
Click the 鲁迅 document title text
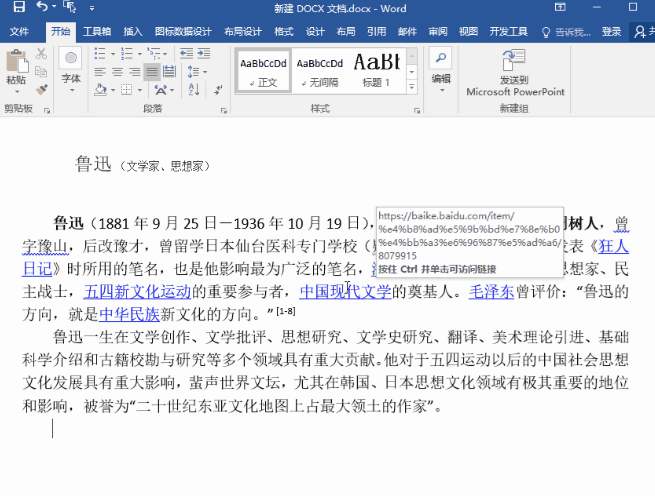click(x=93, y=164)
